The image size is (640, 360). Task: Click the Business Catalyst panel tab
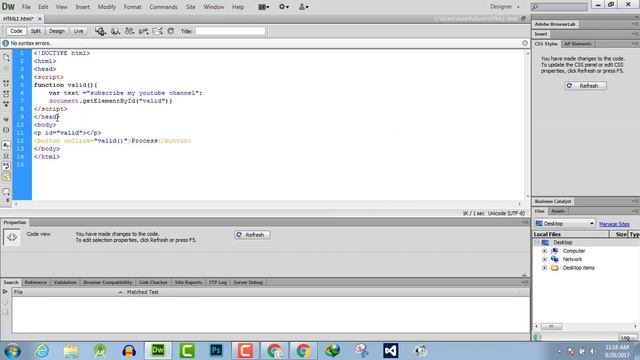tap(553, 201)
